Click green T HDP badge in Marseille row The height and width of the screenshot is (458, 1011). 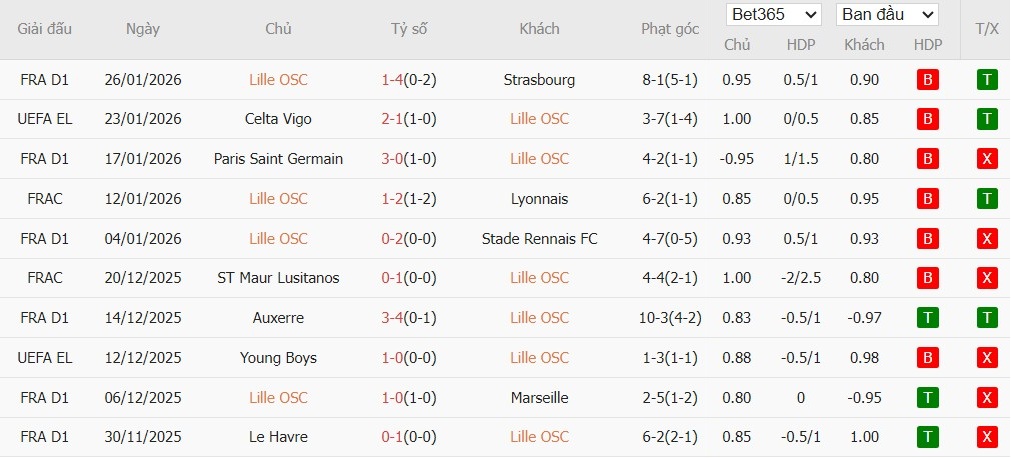tap(927, 398)
